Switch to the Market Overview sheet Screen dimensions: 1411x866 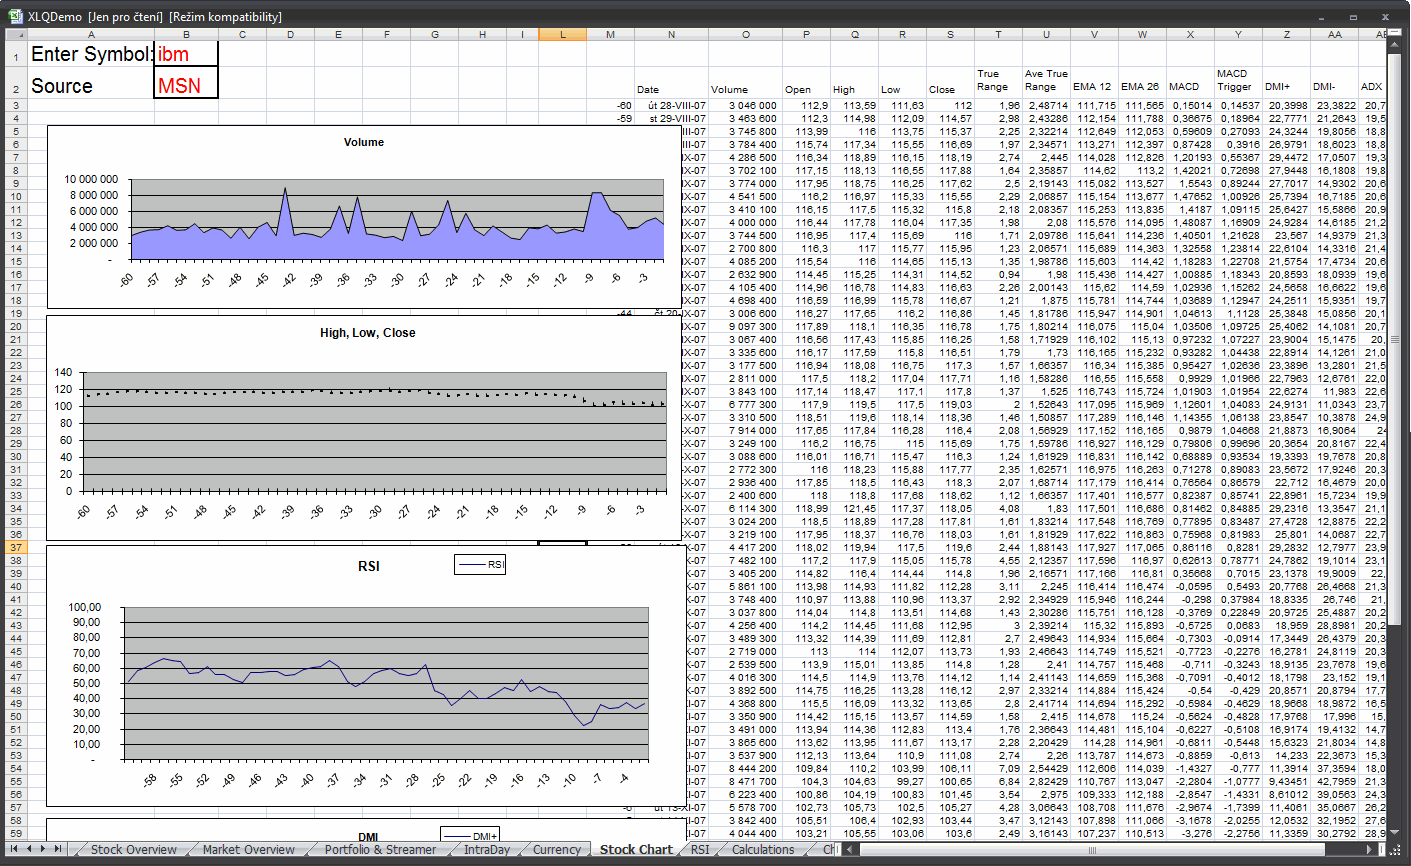click(x=248, y=850)
